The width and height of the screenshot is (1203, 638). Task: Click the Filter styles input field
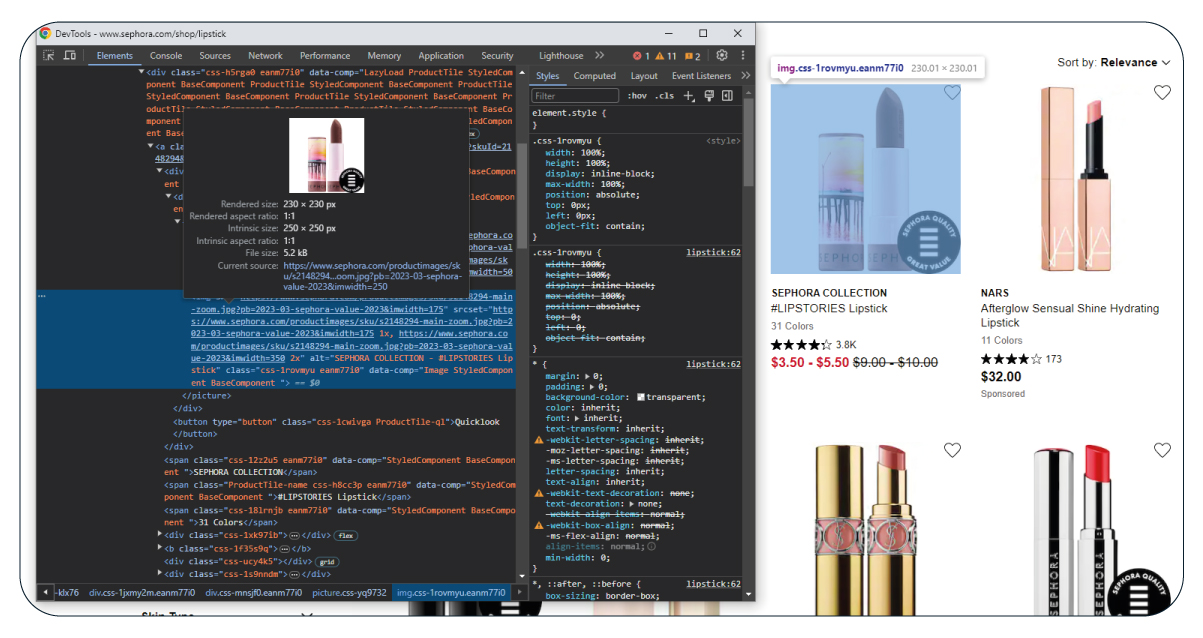click(575, 96)
